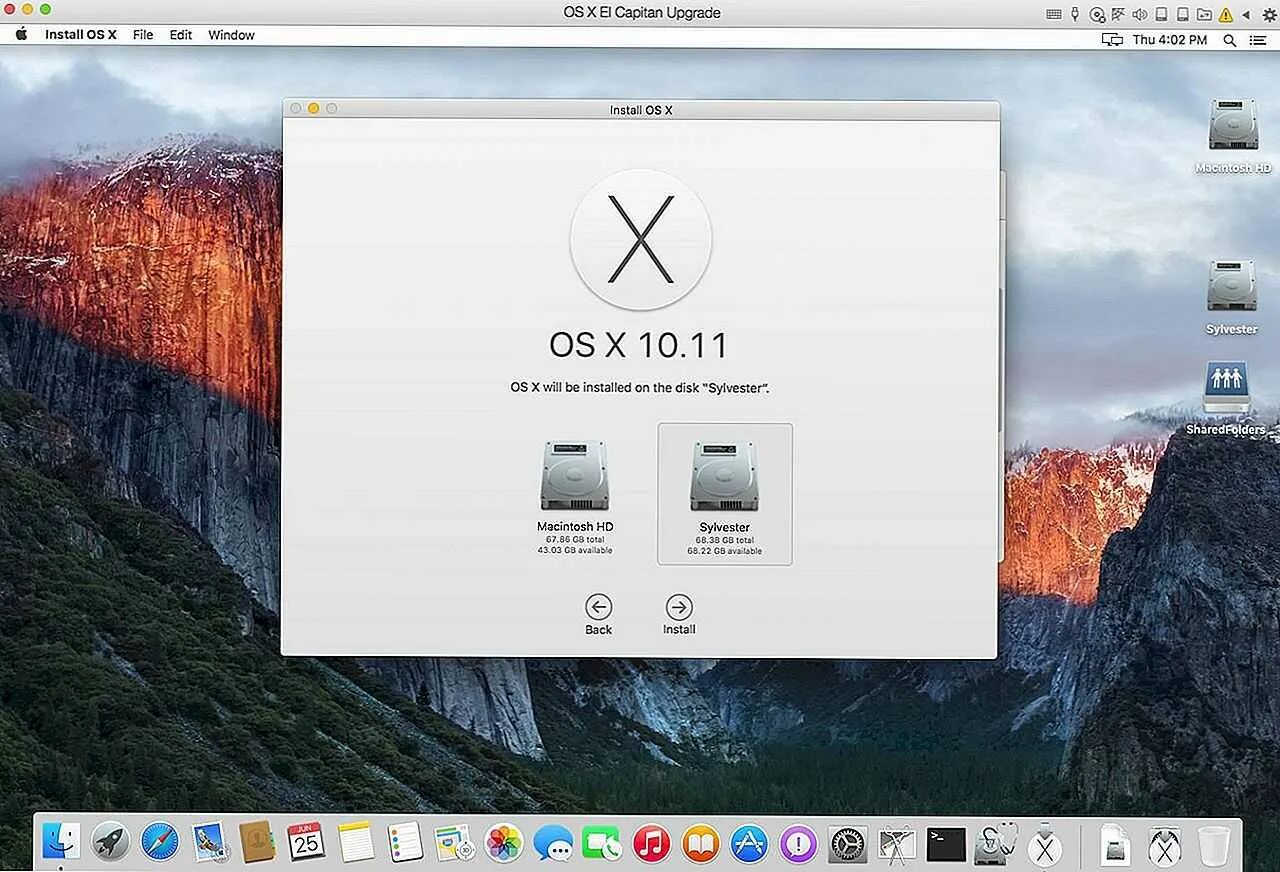
Task: Click the keyboard status icon in title bar
Action: (1054, 14)
